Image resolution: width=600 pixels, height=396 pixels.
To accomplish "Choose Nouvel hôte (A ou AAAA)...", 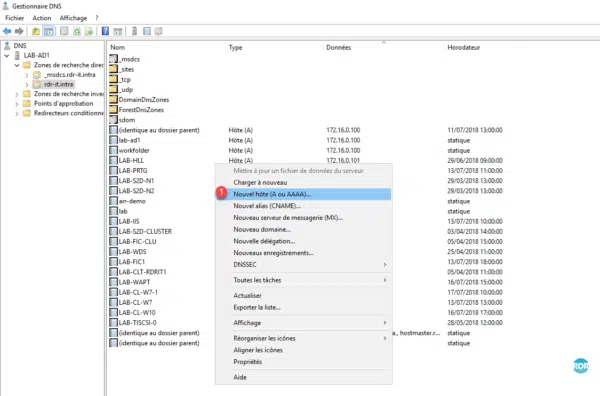I will point(304,194).
